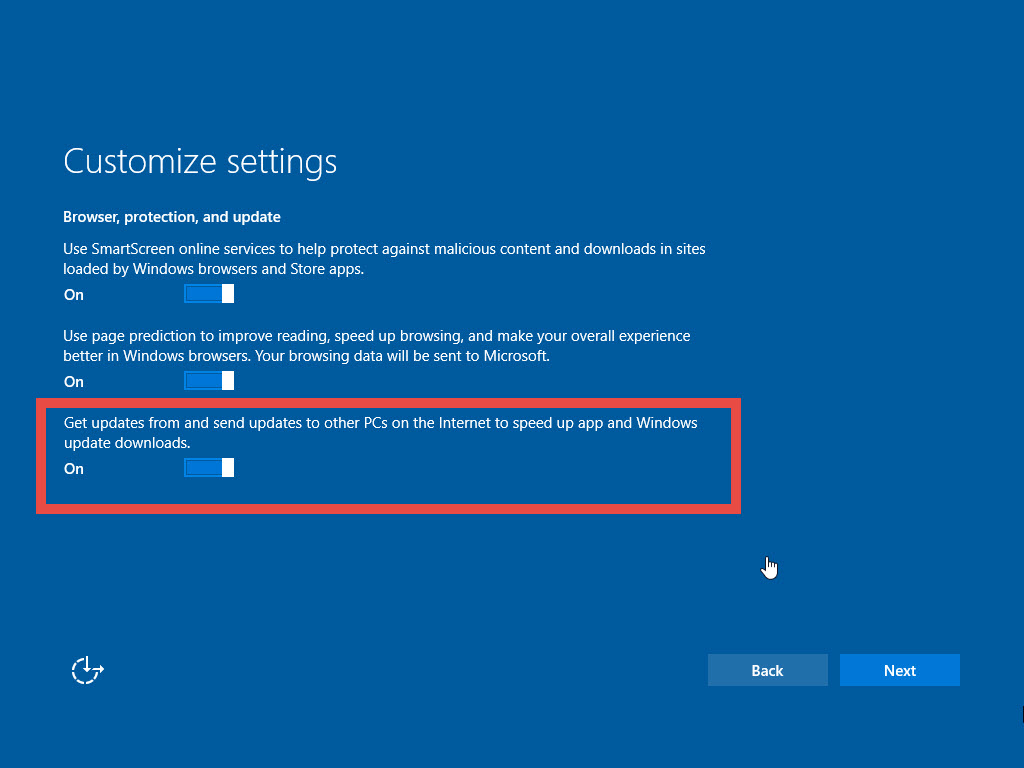This screenshot has width=1024, height=768.
Task: Select the 'Customize settings' heading
Action: 200,161
